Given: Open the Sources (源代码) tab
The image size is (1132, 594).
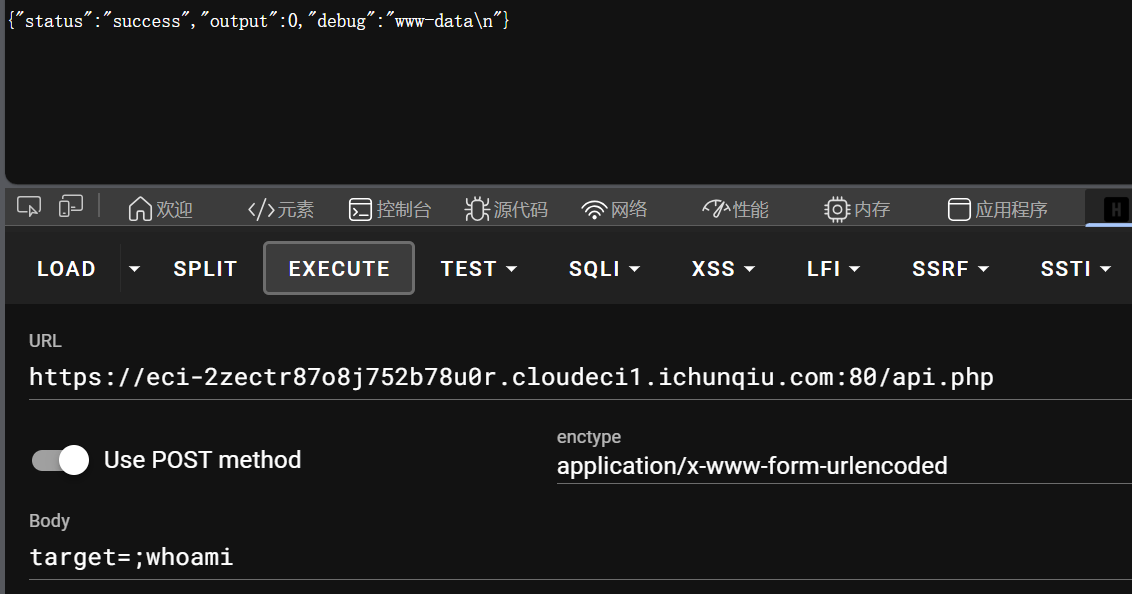Looking at the screenshot, I should [507, 209].
